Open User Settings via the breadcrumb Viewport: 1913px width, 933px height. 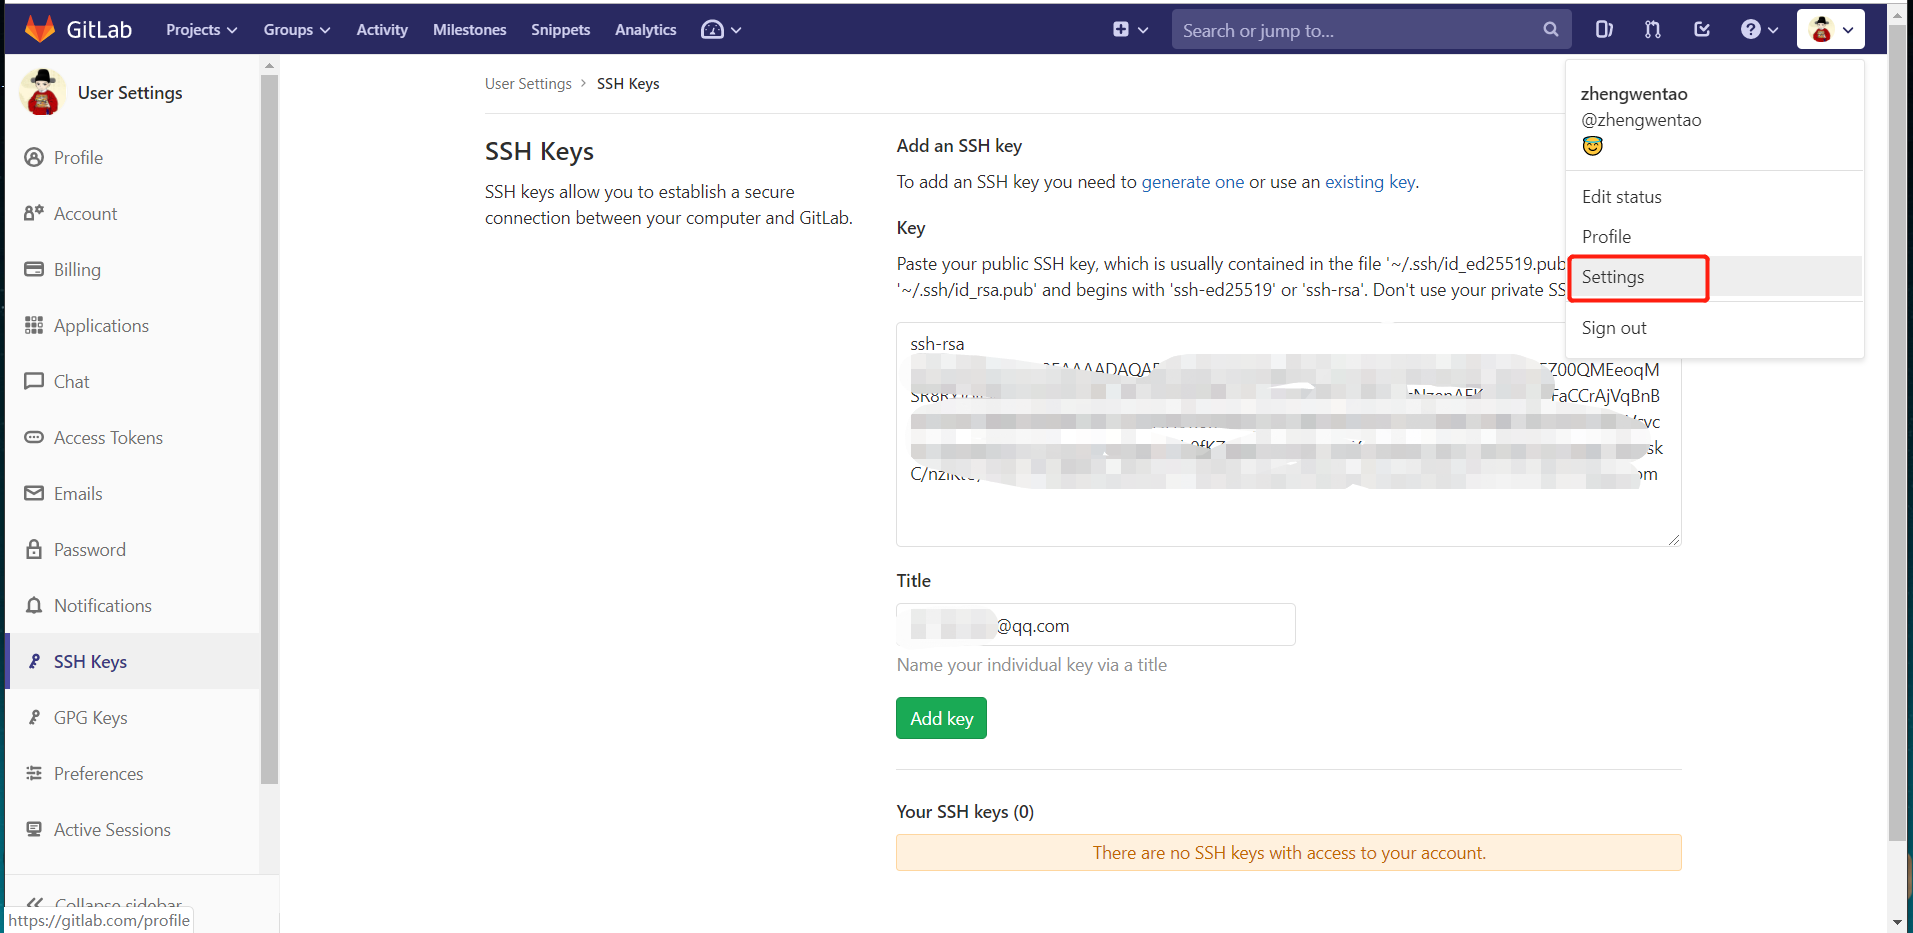[528, 83]
